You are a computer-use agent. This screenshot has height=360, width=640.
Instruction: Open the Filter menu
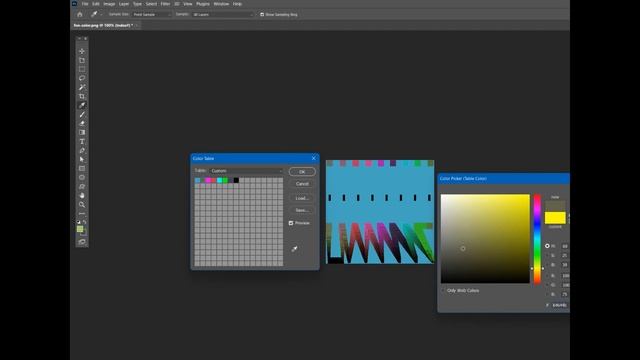click(x=165, y=4)
